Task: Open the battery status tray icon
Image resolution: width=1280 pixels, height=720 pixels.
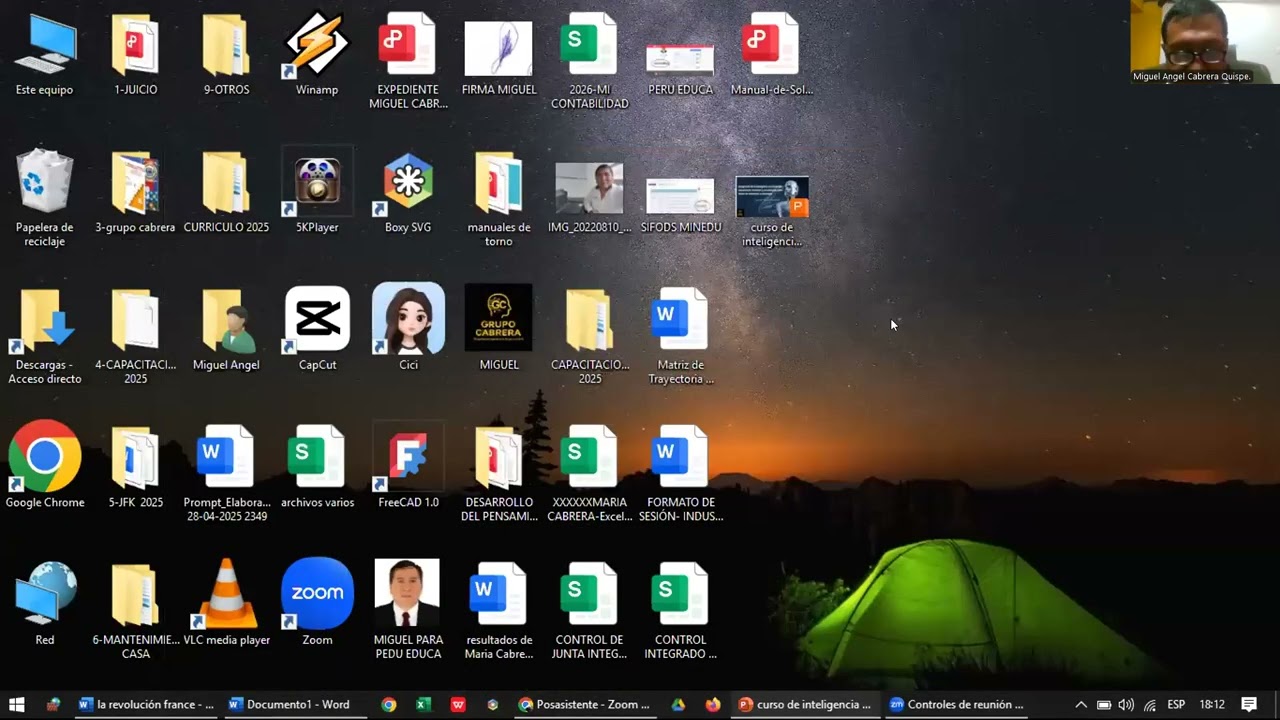Action: [1104, 704]
